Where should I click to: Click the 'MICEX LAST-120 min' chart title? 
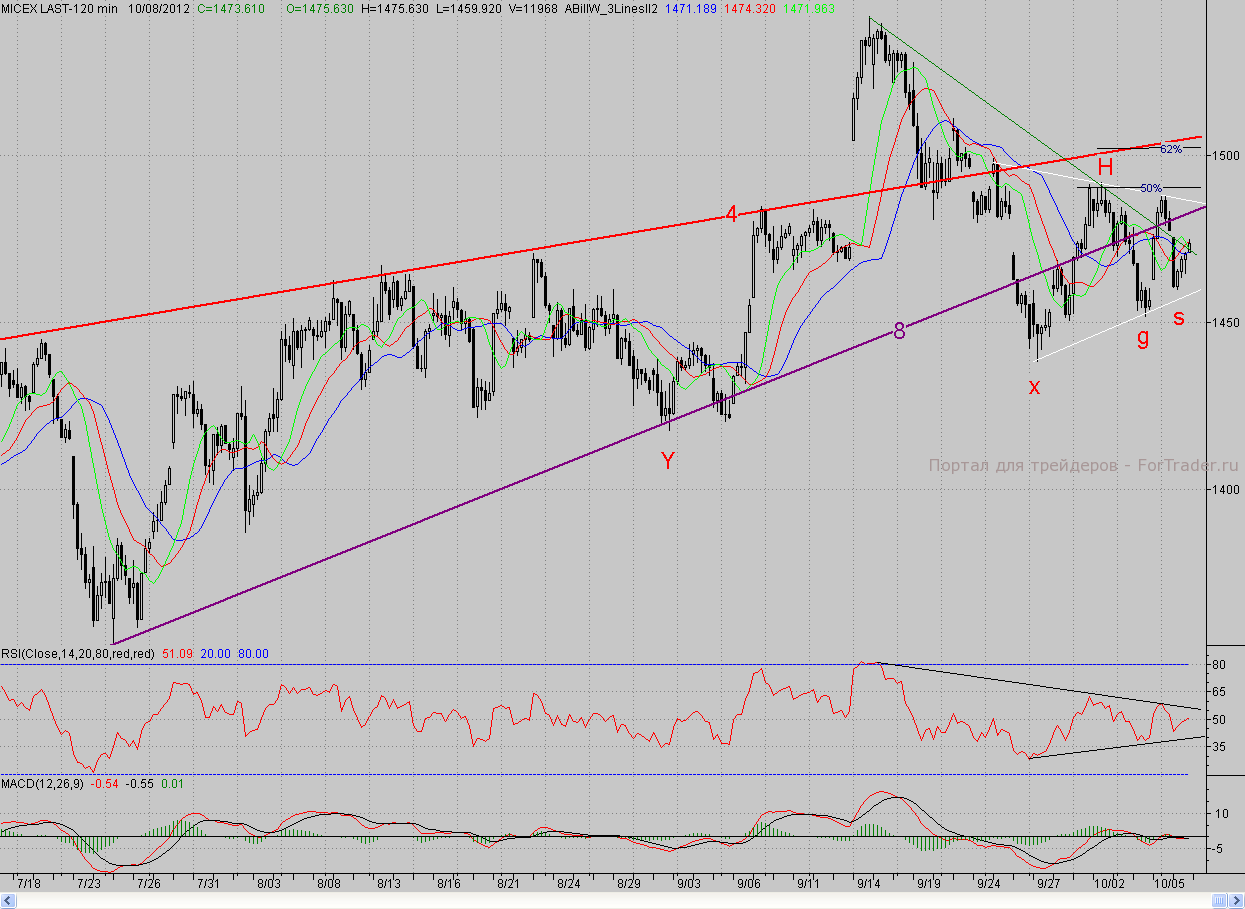pos(58,7)
